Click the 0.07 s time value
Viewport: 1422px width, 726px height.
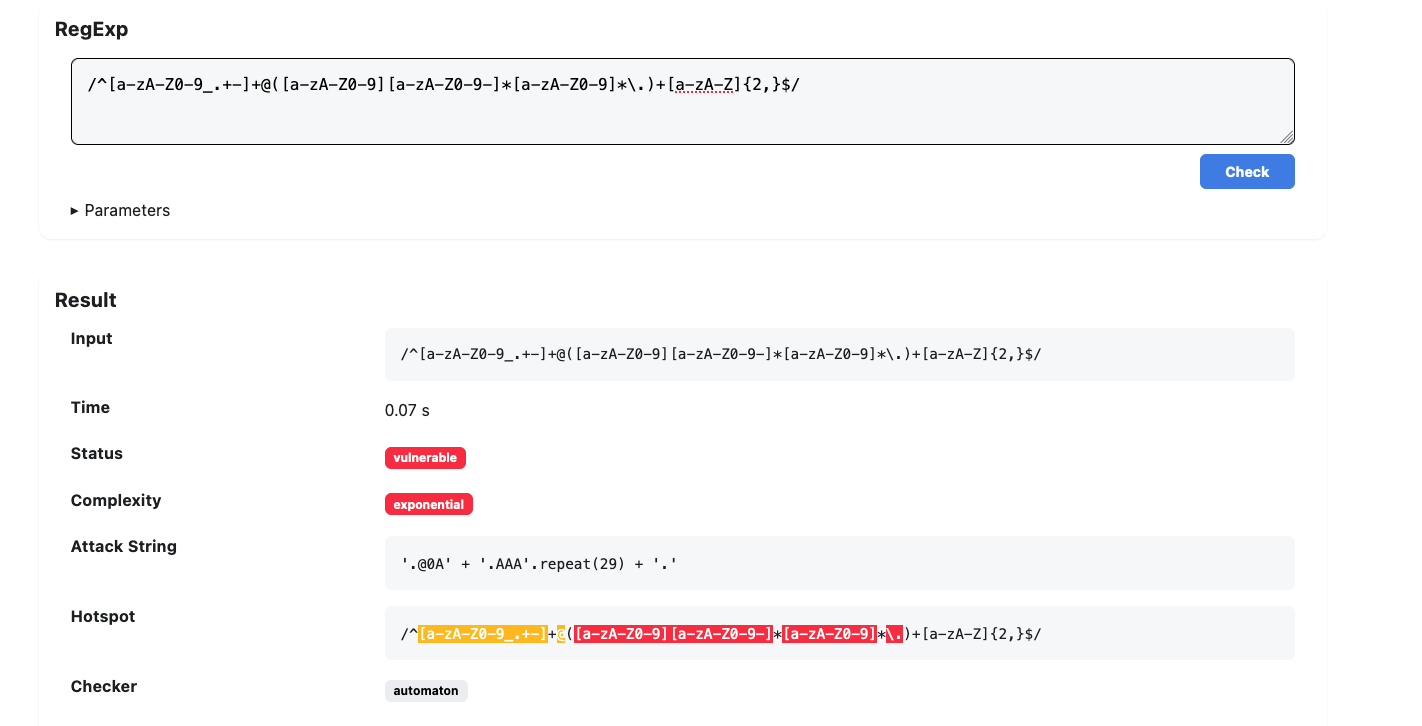(407, 410)
